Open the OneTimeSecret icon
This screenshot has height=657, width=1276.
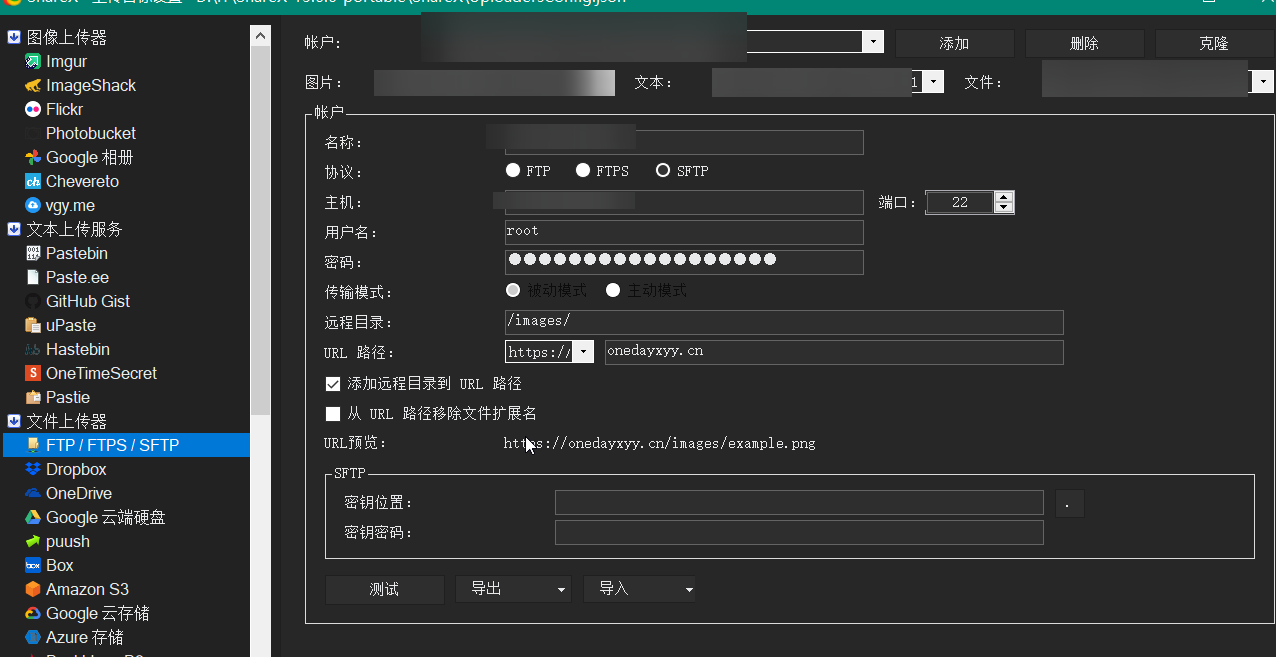[x=33, y=374]
